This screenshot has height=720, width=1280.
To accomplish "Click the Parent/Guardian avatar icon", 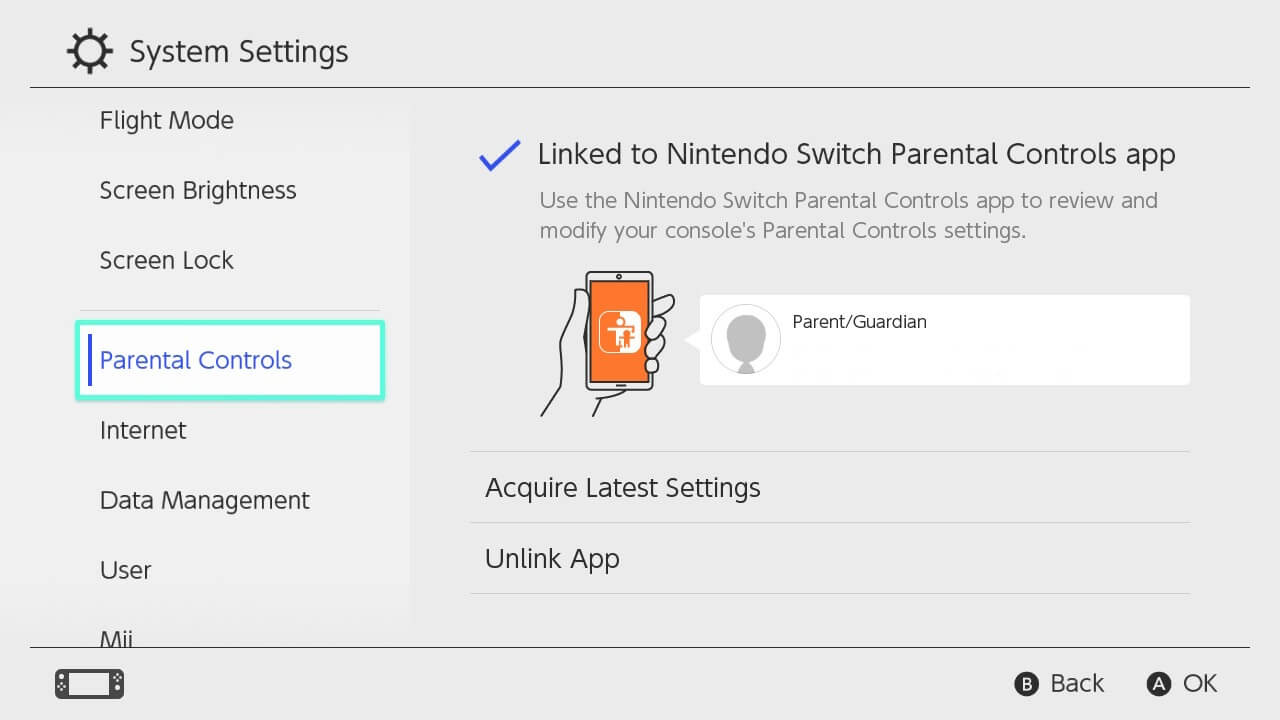I will (x=745, y=339).
